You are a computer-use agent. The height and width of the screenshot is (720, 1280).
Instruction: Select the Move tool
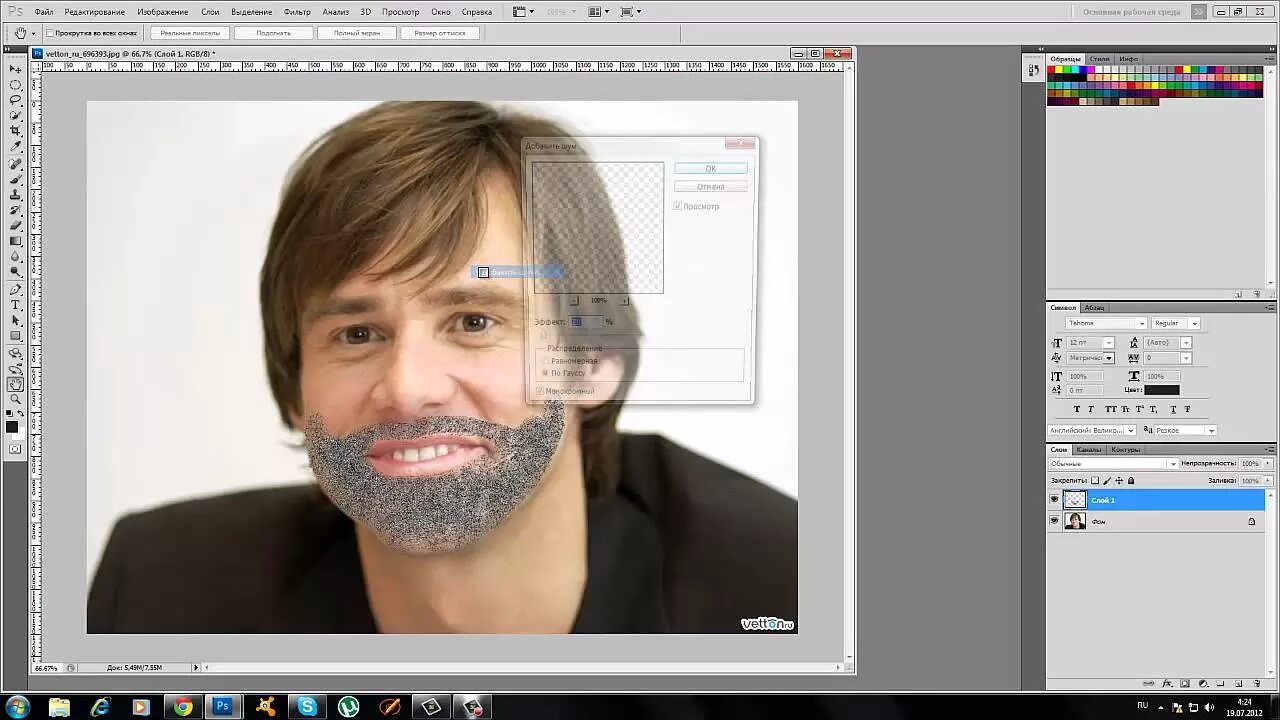15,68
